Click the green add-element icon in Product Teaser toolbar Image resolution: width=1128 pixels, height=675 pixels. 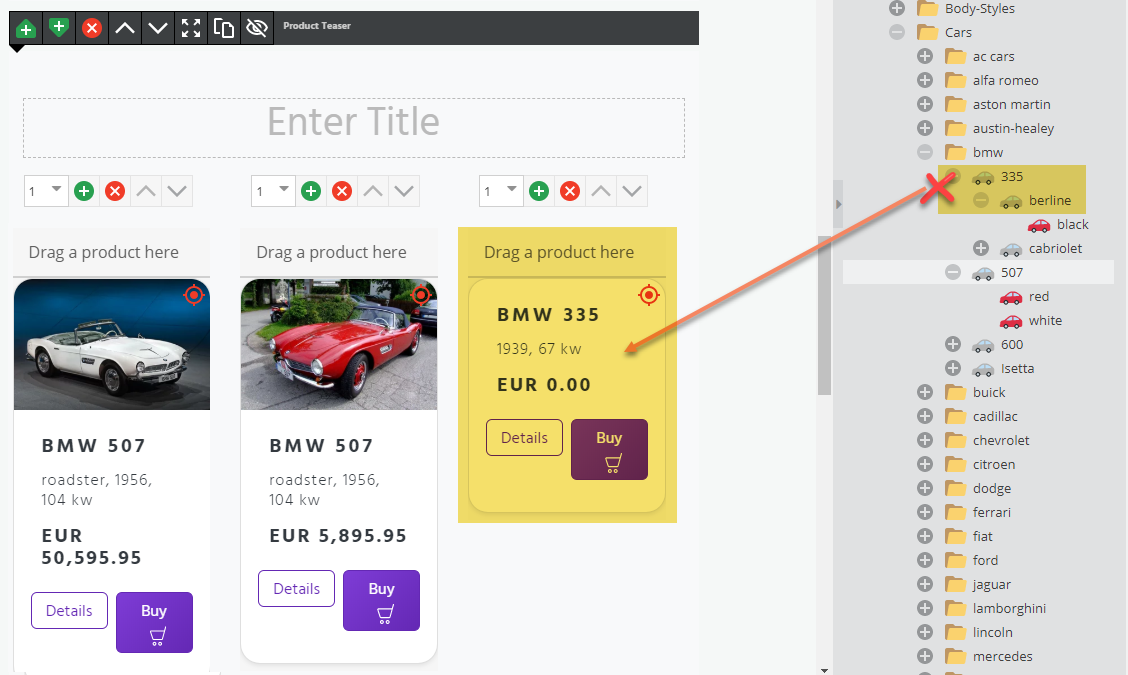tap(26, 28)
